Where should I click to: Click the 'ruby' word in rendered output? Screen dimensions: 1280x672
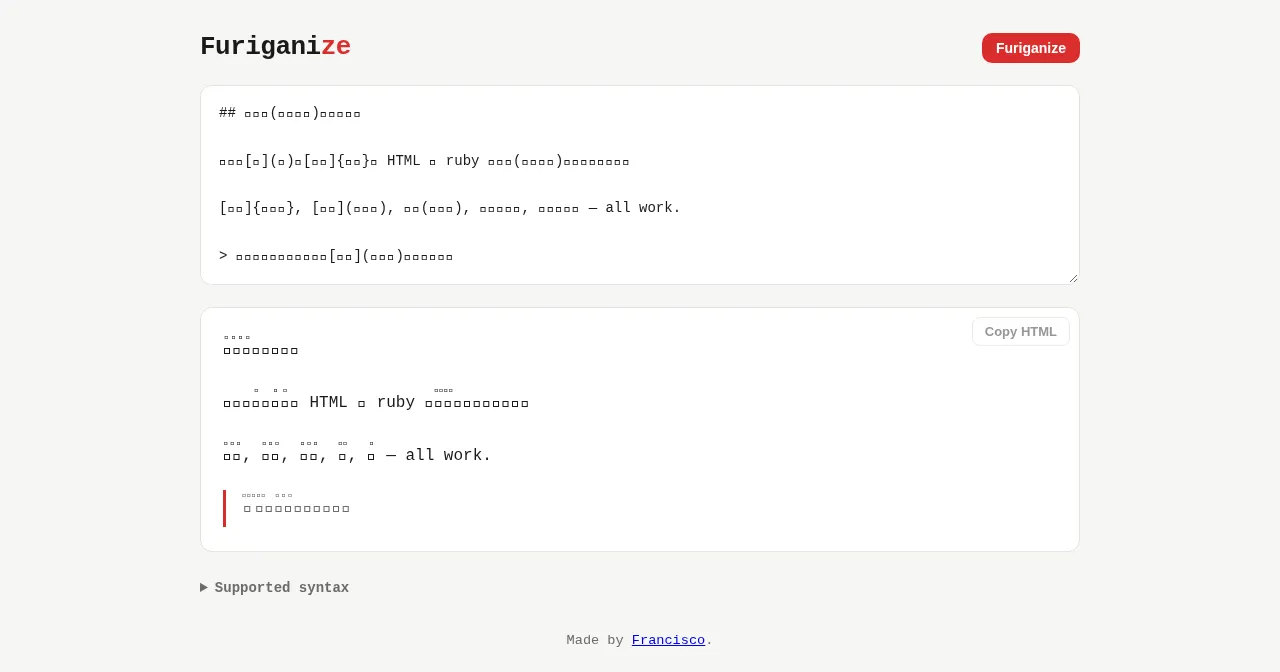[x=396, y=403]
